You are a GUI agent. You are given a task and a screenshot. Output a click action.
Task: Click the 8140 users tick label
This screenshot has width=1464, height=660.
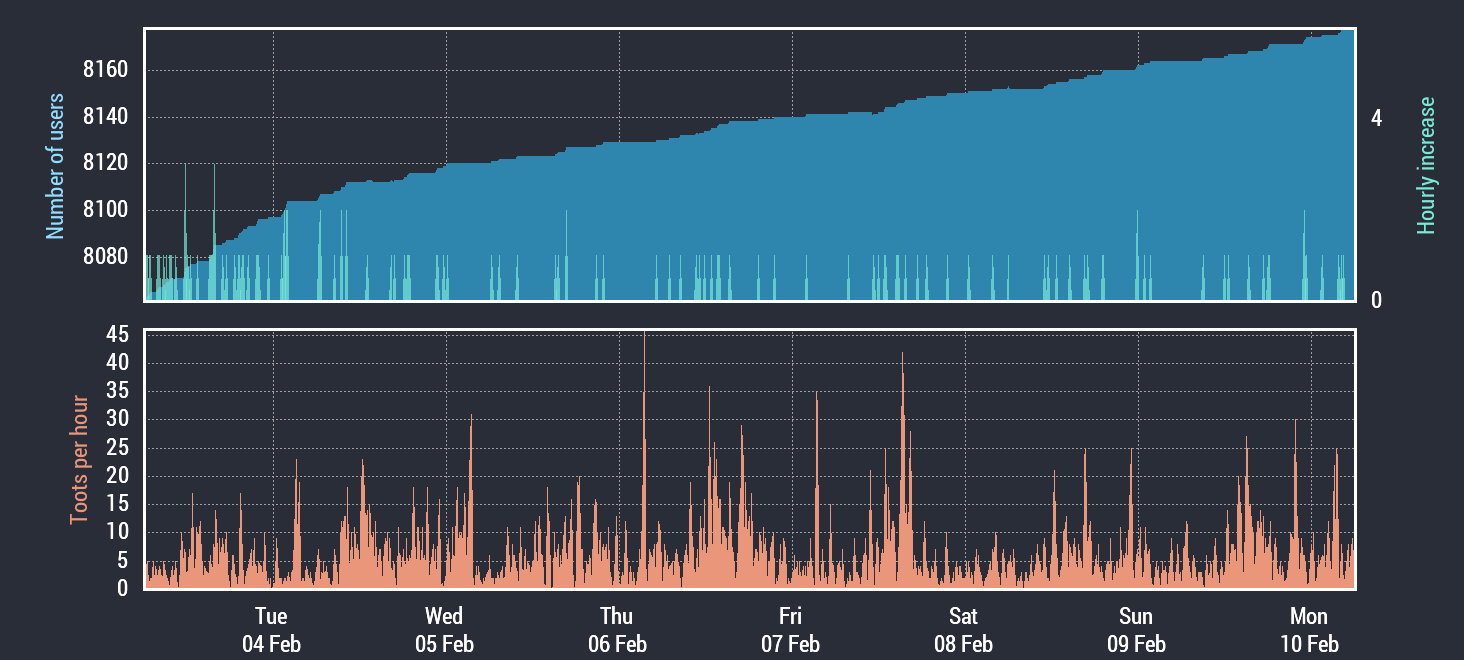pos(105,117)
